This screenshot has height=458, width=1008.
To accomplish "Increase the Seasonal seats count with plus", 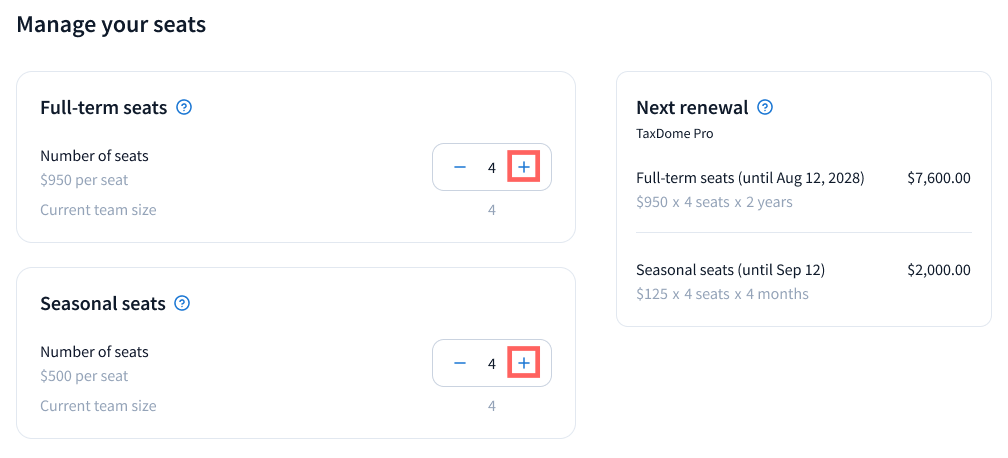I will point(524,363).
